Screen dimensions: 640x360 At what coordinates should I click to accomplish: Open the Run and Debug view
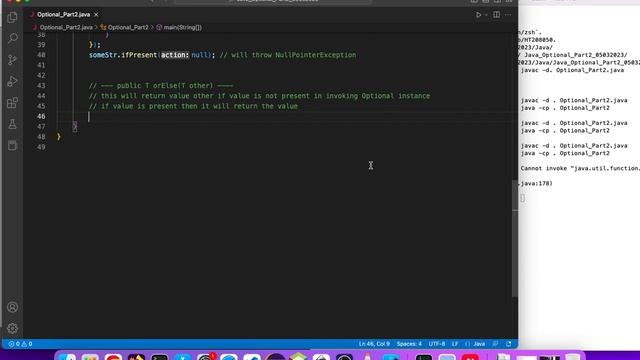[x=12, y=81]
